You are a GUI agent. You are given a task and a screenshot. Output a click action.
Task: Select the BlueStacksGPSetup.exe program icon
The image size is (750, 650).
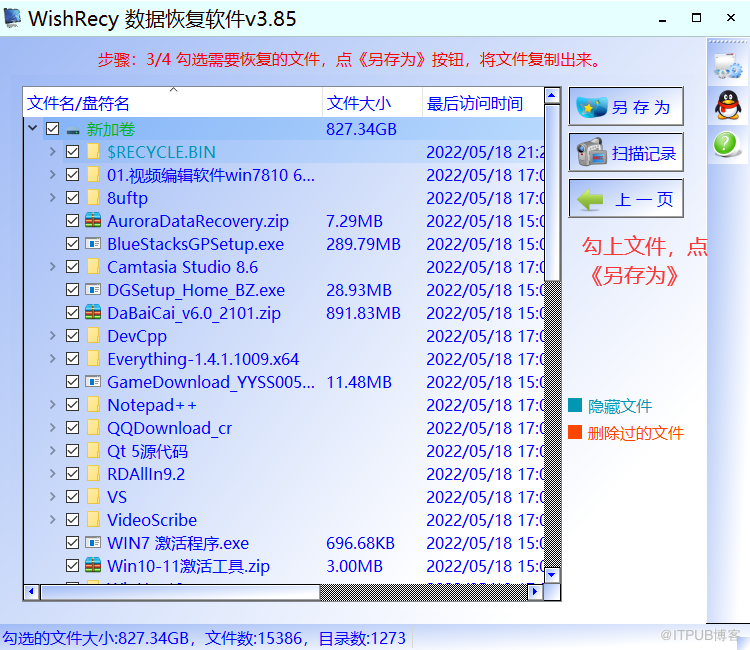[x=93, y=244]
